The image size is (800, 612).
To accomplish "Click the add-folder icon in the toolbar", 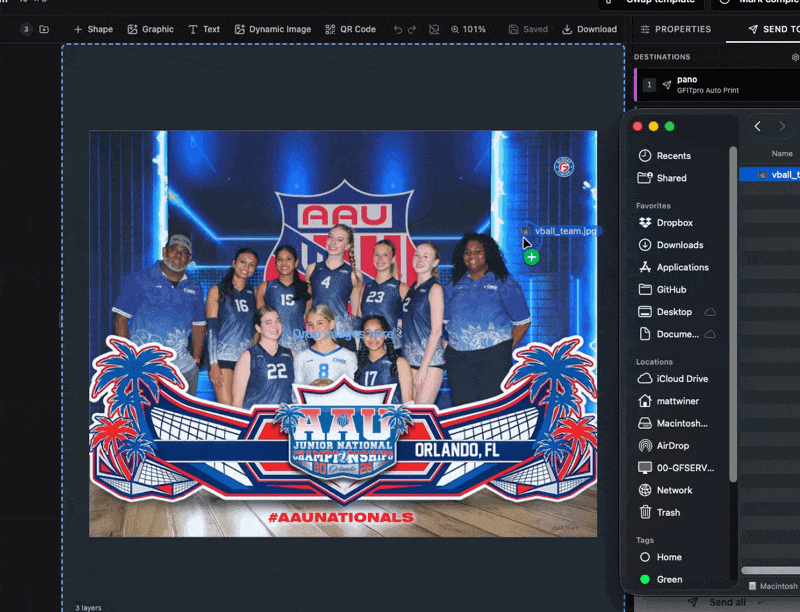I will coord(44,30).
